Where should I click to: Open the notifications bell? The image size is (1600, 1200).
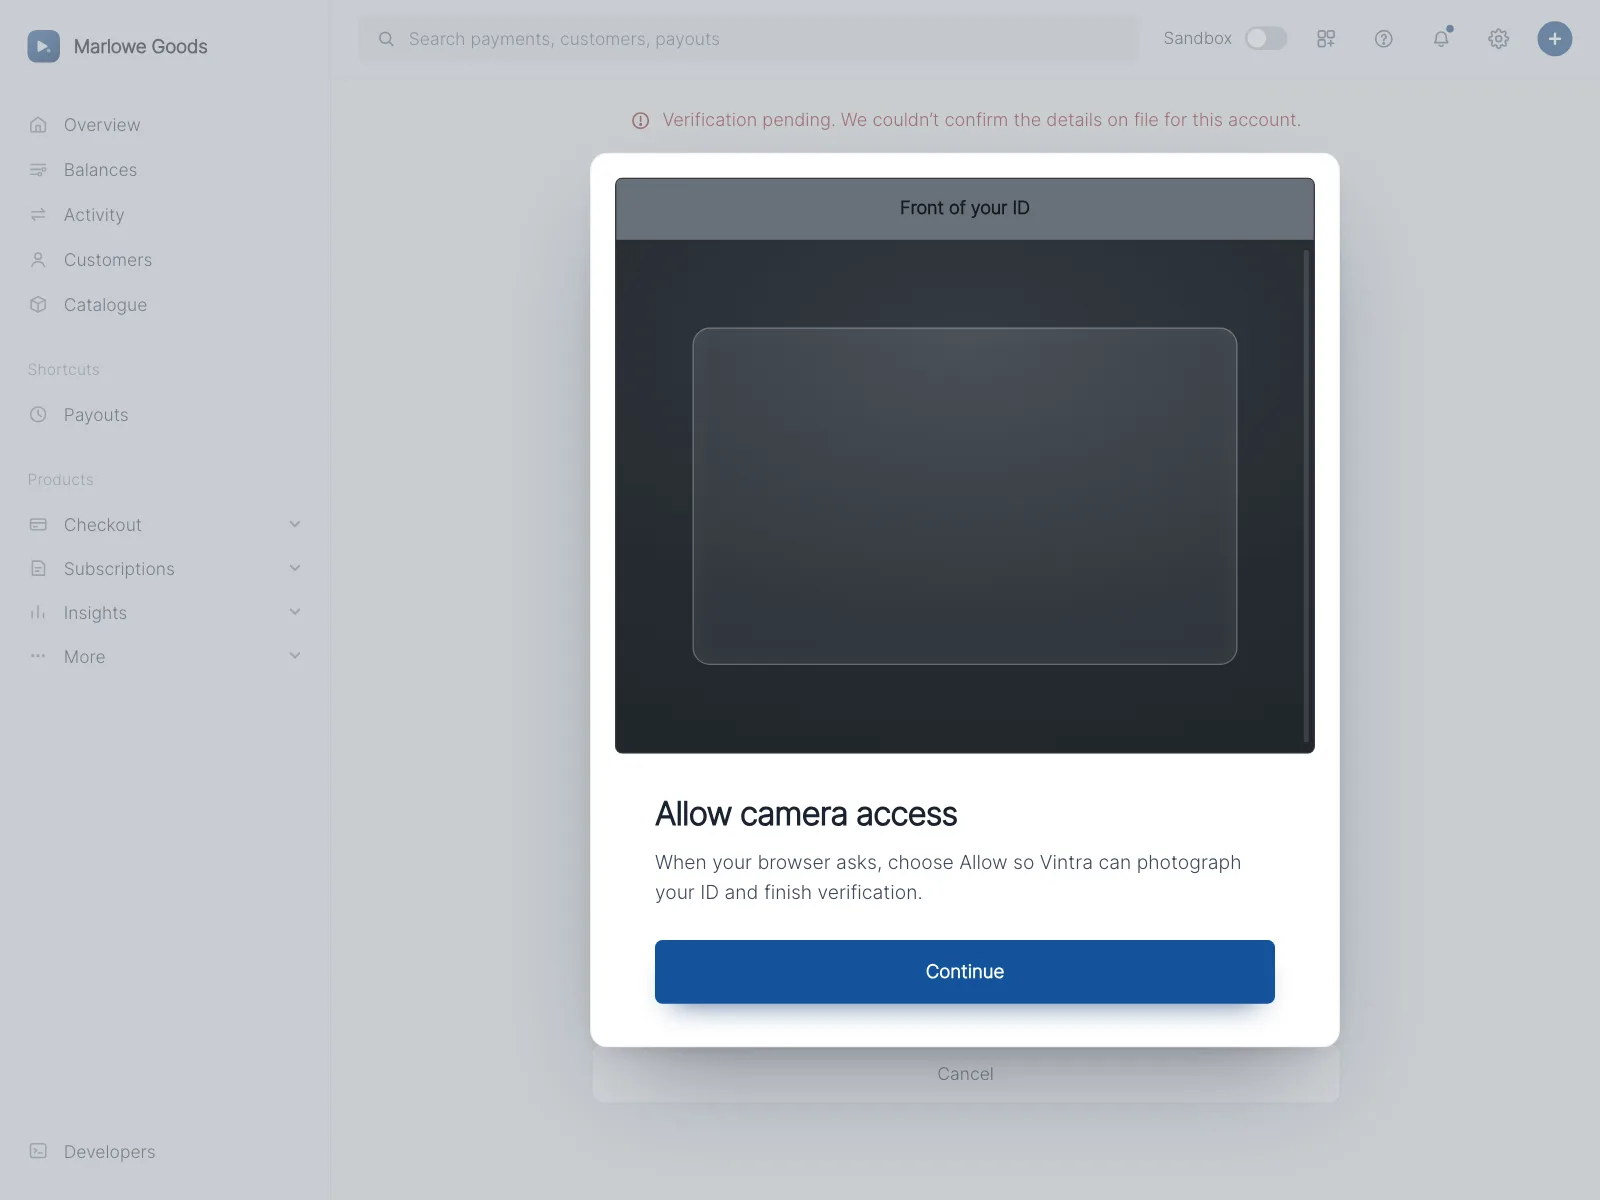tap(1441, 39)
